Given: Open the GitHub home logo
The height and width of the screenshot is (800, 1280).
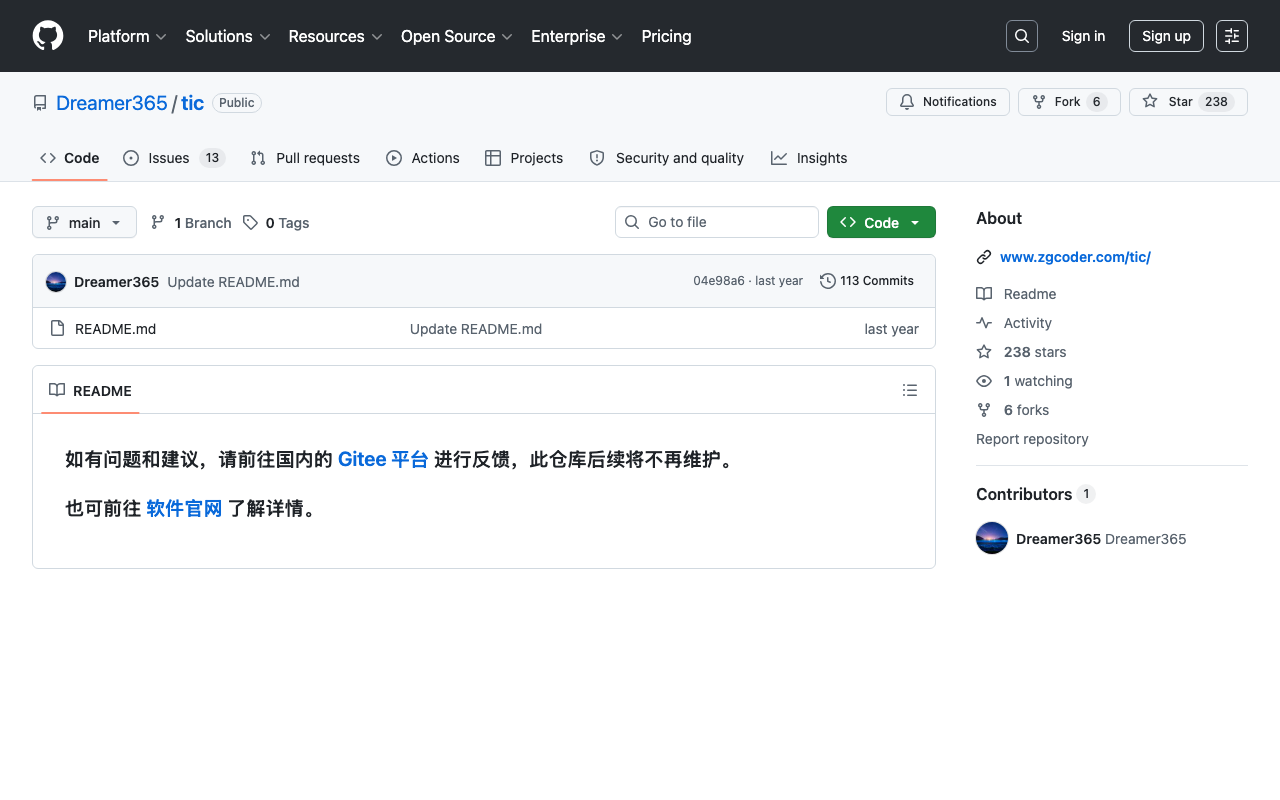Looking at the screenshot, I should tap(48, 36).
